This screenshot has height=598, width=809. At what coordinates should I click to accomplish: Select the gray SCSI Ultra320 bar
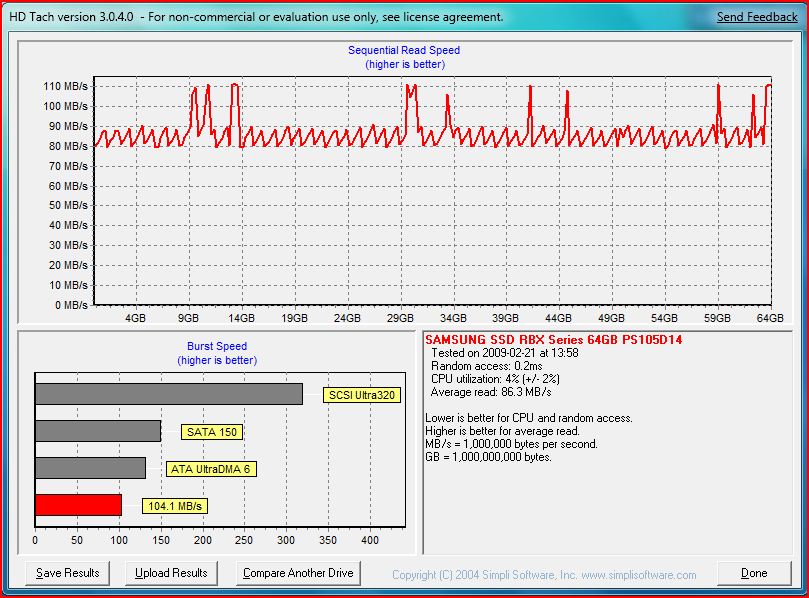168,394
